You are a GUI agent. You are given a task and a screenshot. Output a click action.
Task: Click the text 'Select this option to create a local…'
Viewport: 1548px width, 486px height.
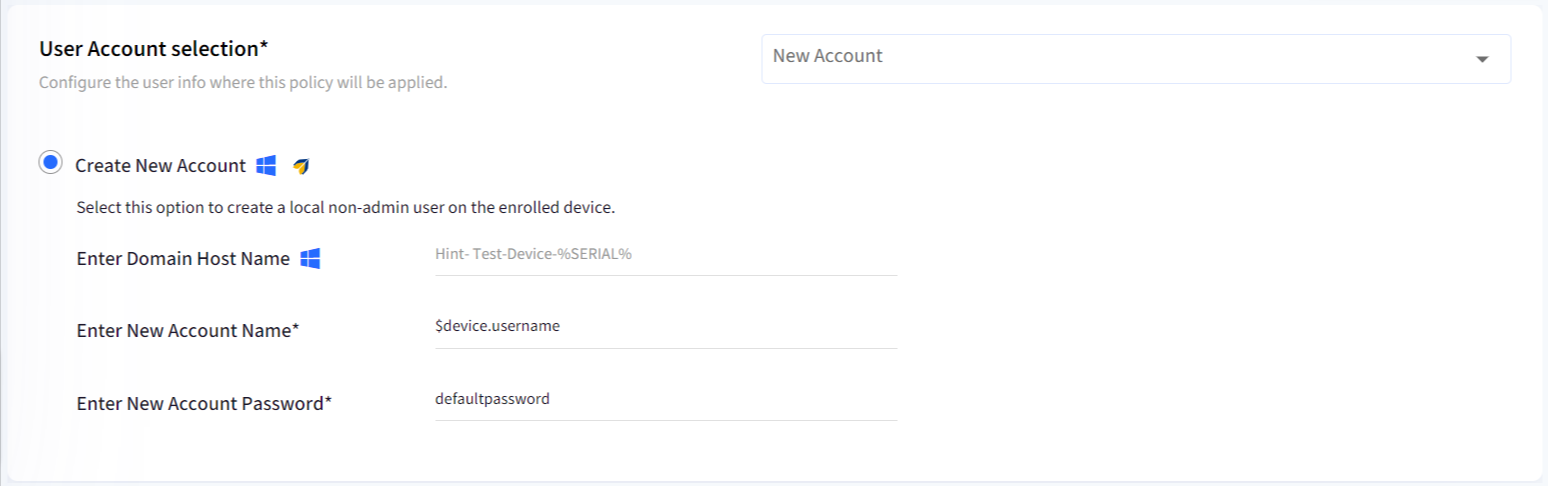(x=345, y=209)
